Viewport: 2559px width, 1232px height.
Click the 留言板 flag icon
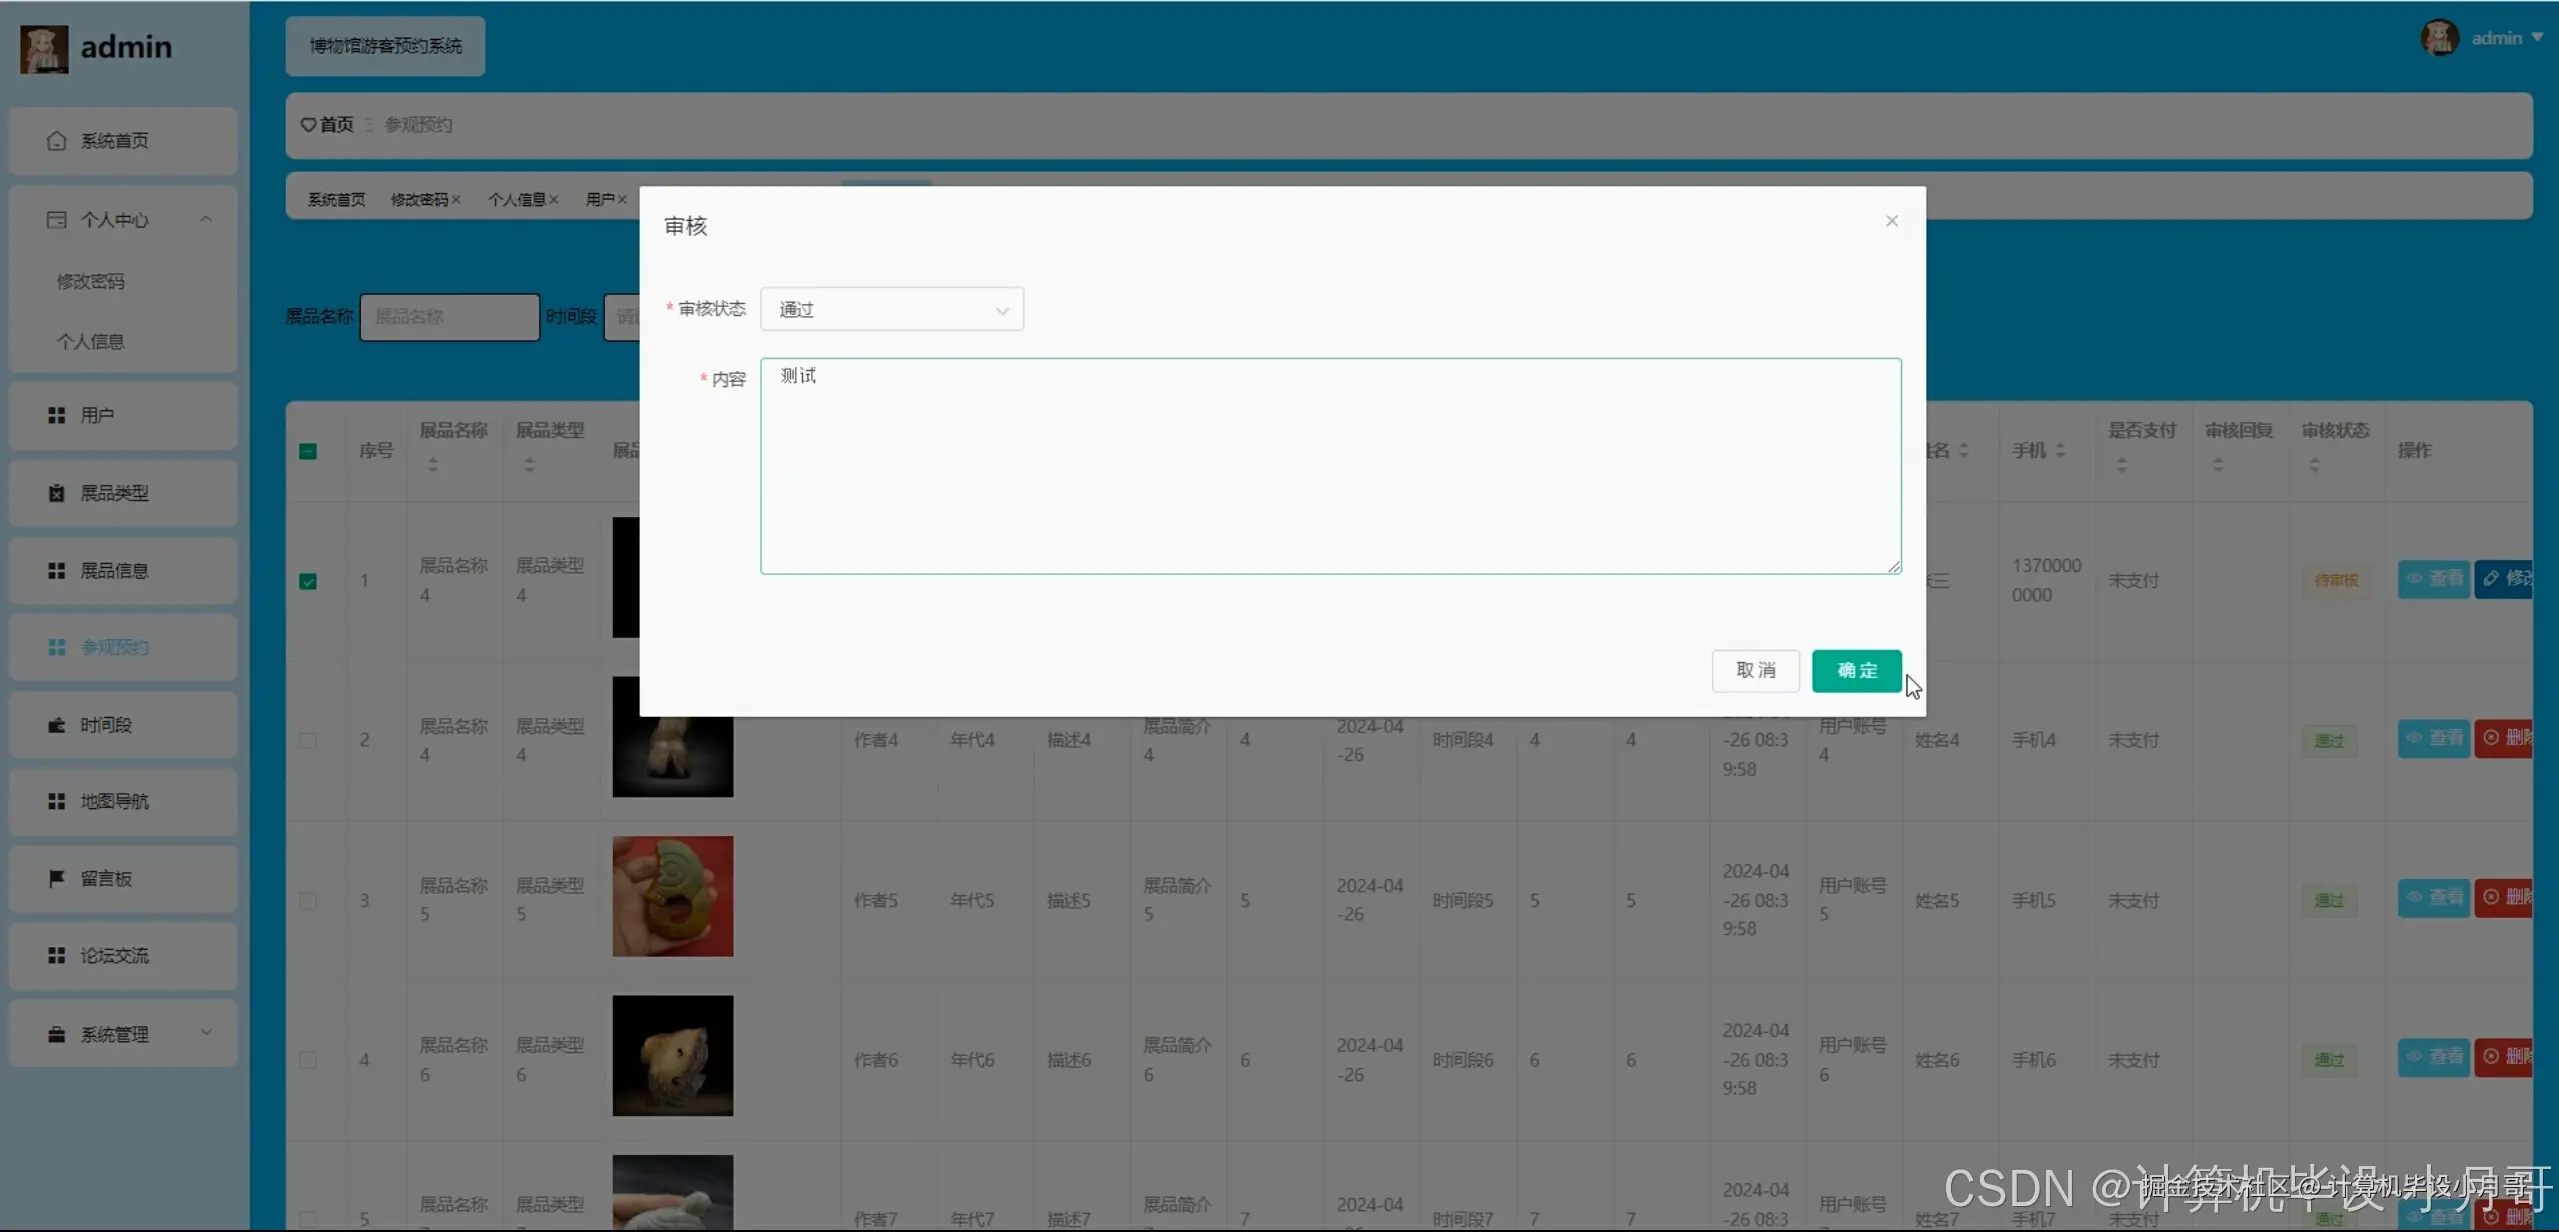coord(57,878)
